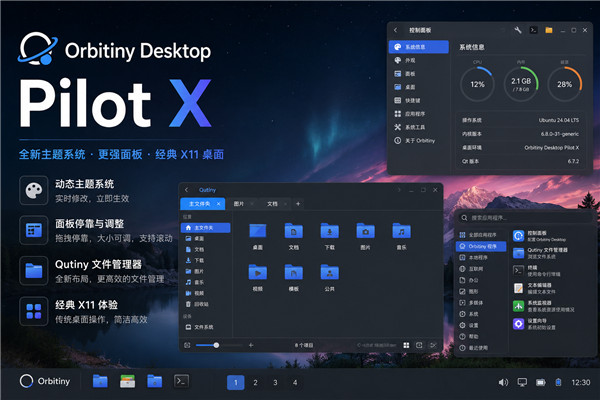This screenshot has height=400, width=600.
Task: Check the 12:30 clock in tray
Action: pos(580,382)
